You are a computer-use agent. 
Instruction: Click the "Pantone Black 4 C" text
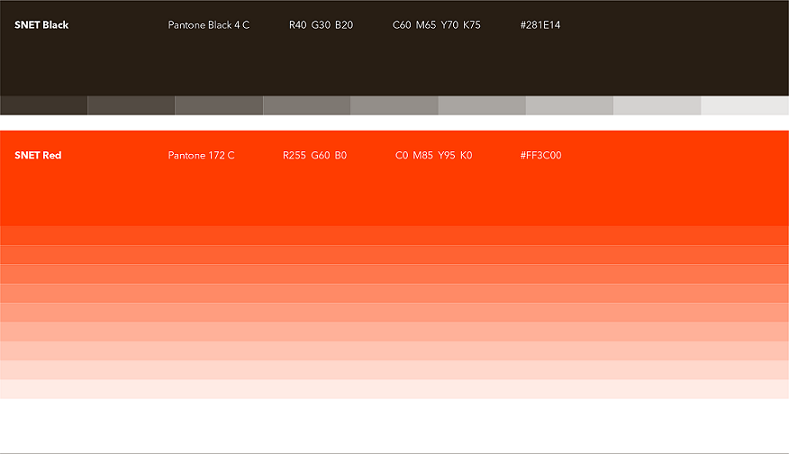209,25
